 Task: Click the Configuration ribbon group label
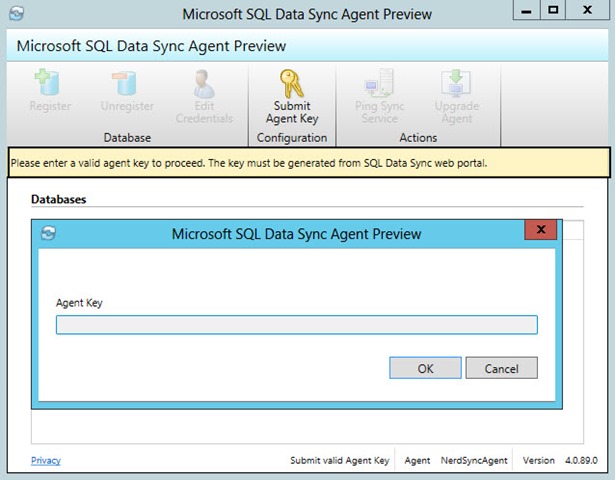(292, 138)
